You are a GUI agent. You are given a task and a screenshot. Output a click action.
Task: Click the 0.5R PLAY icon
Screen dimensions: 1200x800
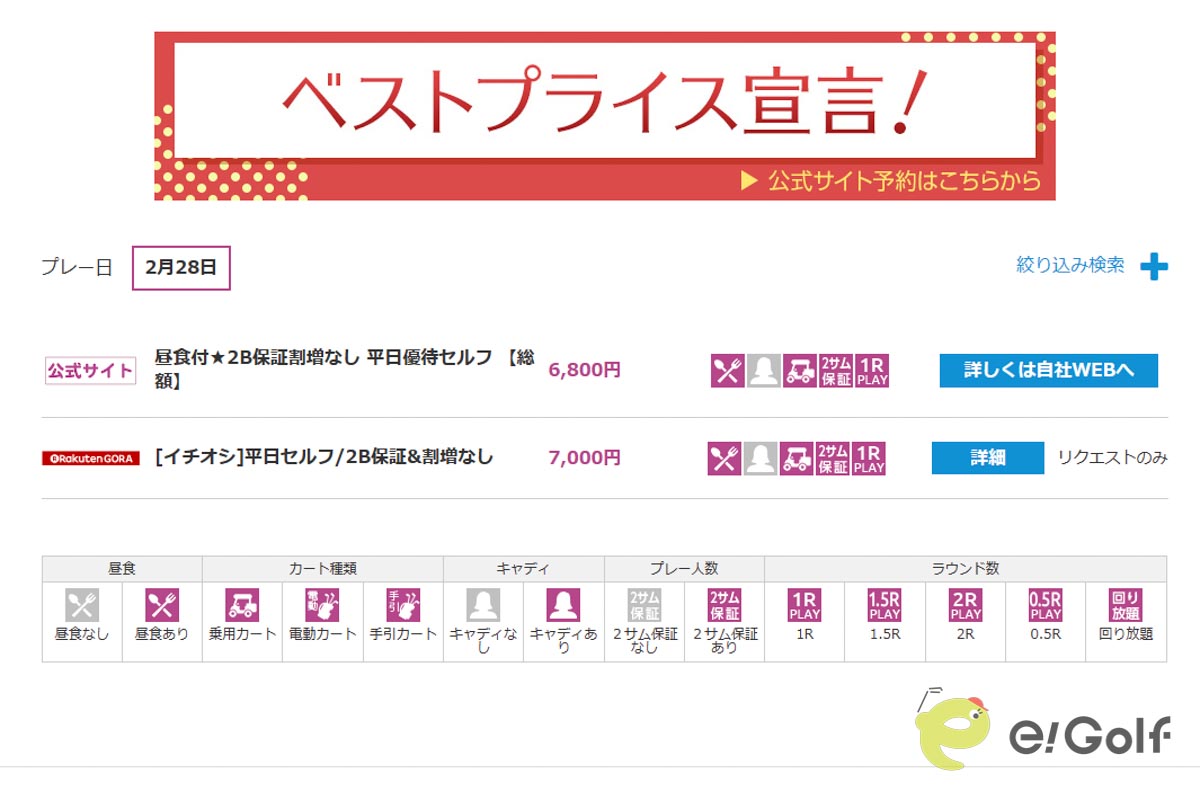coord(1044,607)
